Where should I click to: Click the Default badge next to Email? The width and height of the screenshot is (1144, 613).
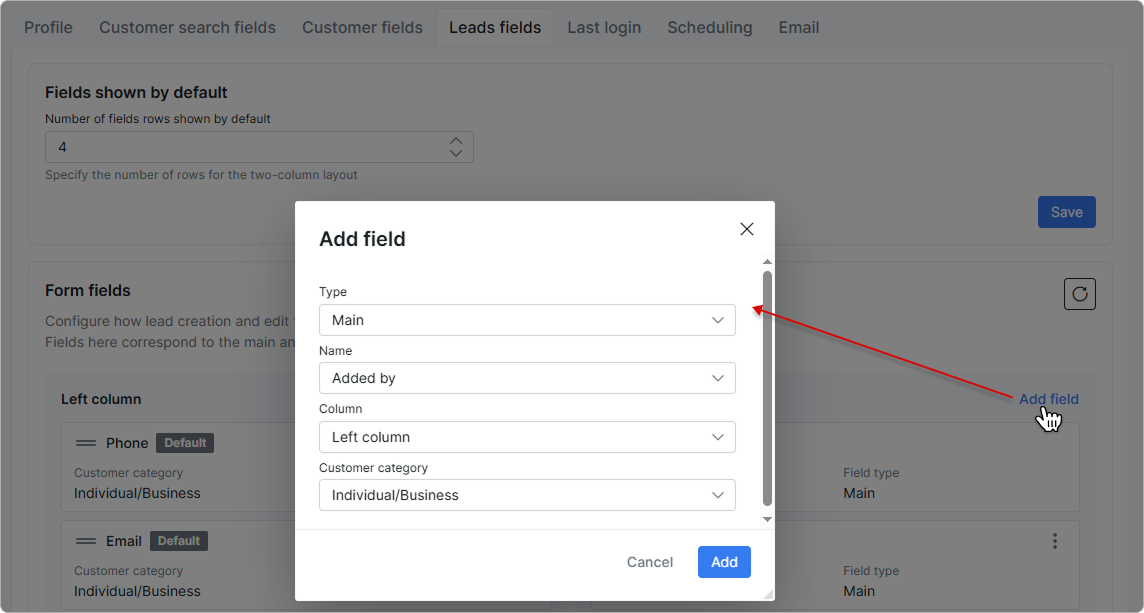[x=179, y=541]
